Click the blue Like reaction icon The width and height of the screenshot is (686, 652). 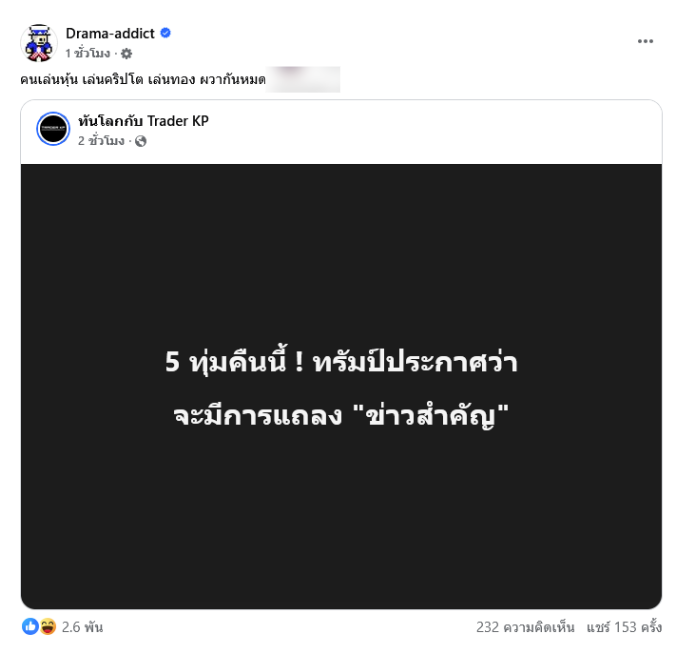[30, 627]
